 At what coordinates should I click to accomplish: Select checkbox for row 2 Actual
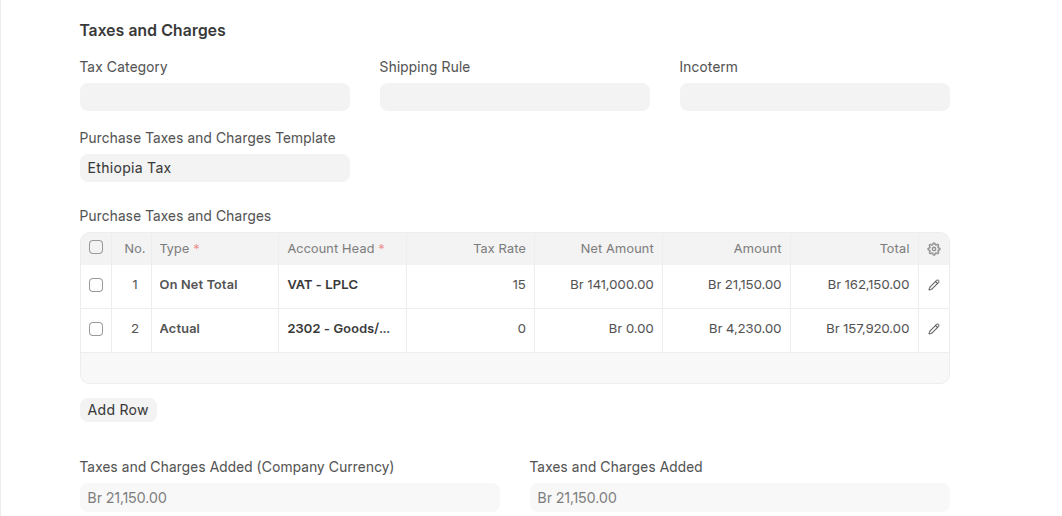96,329
